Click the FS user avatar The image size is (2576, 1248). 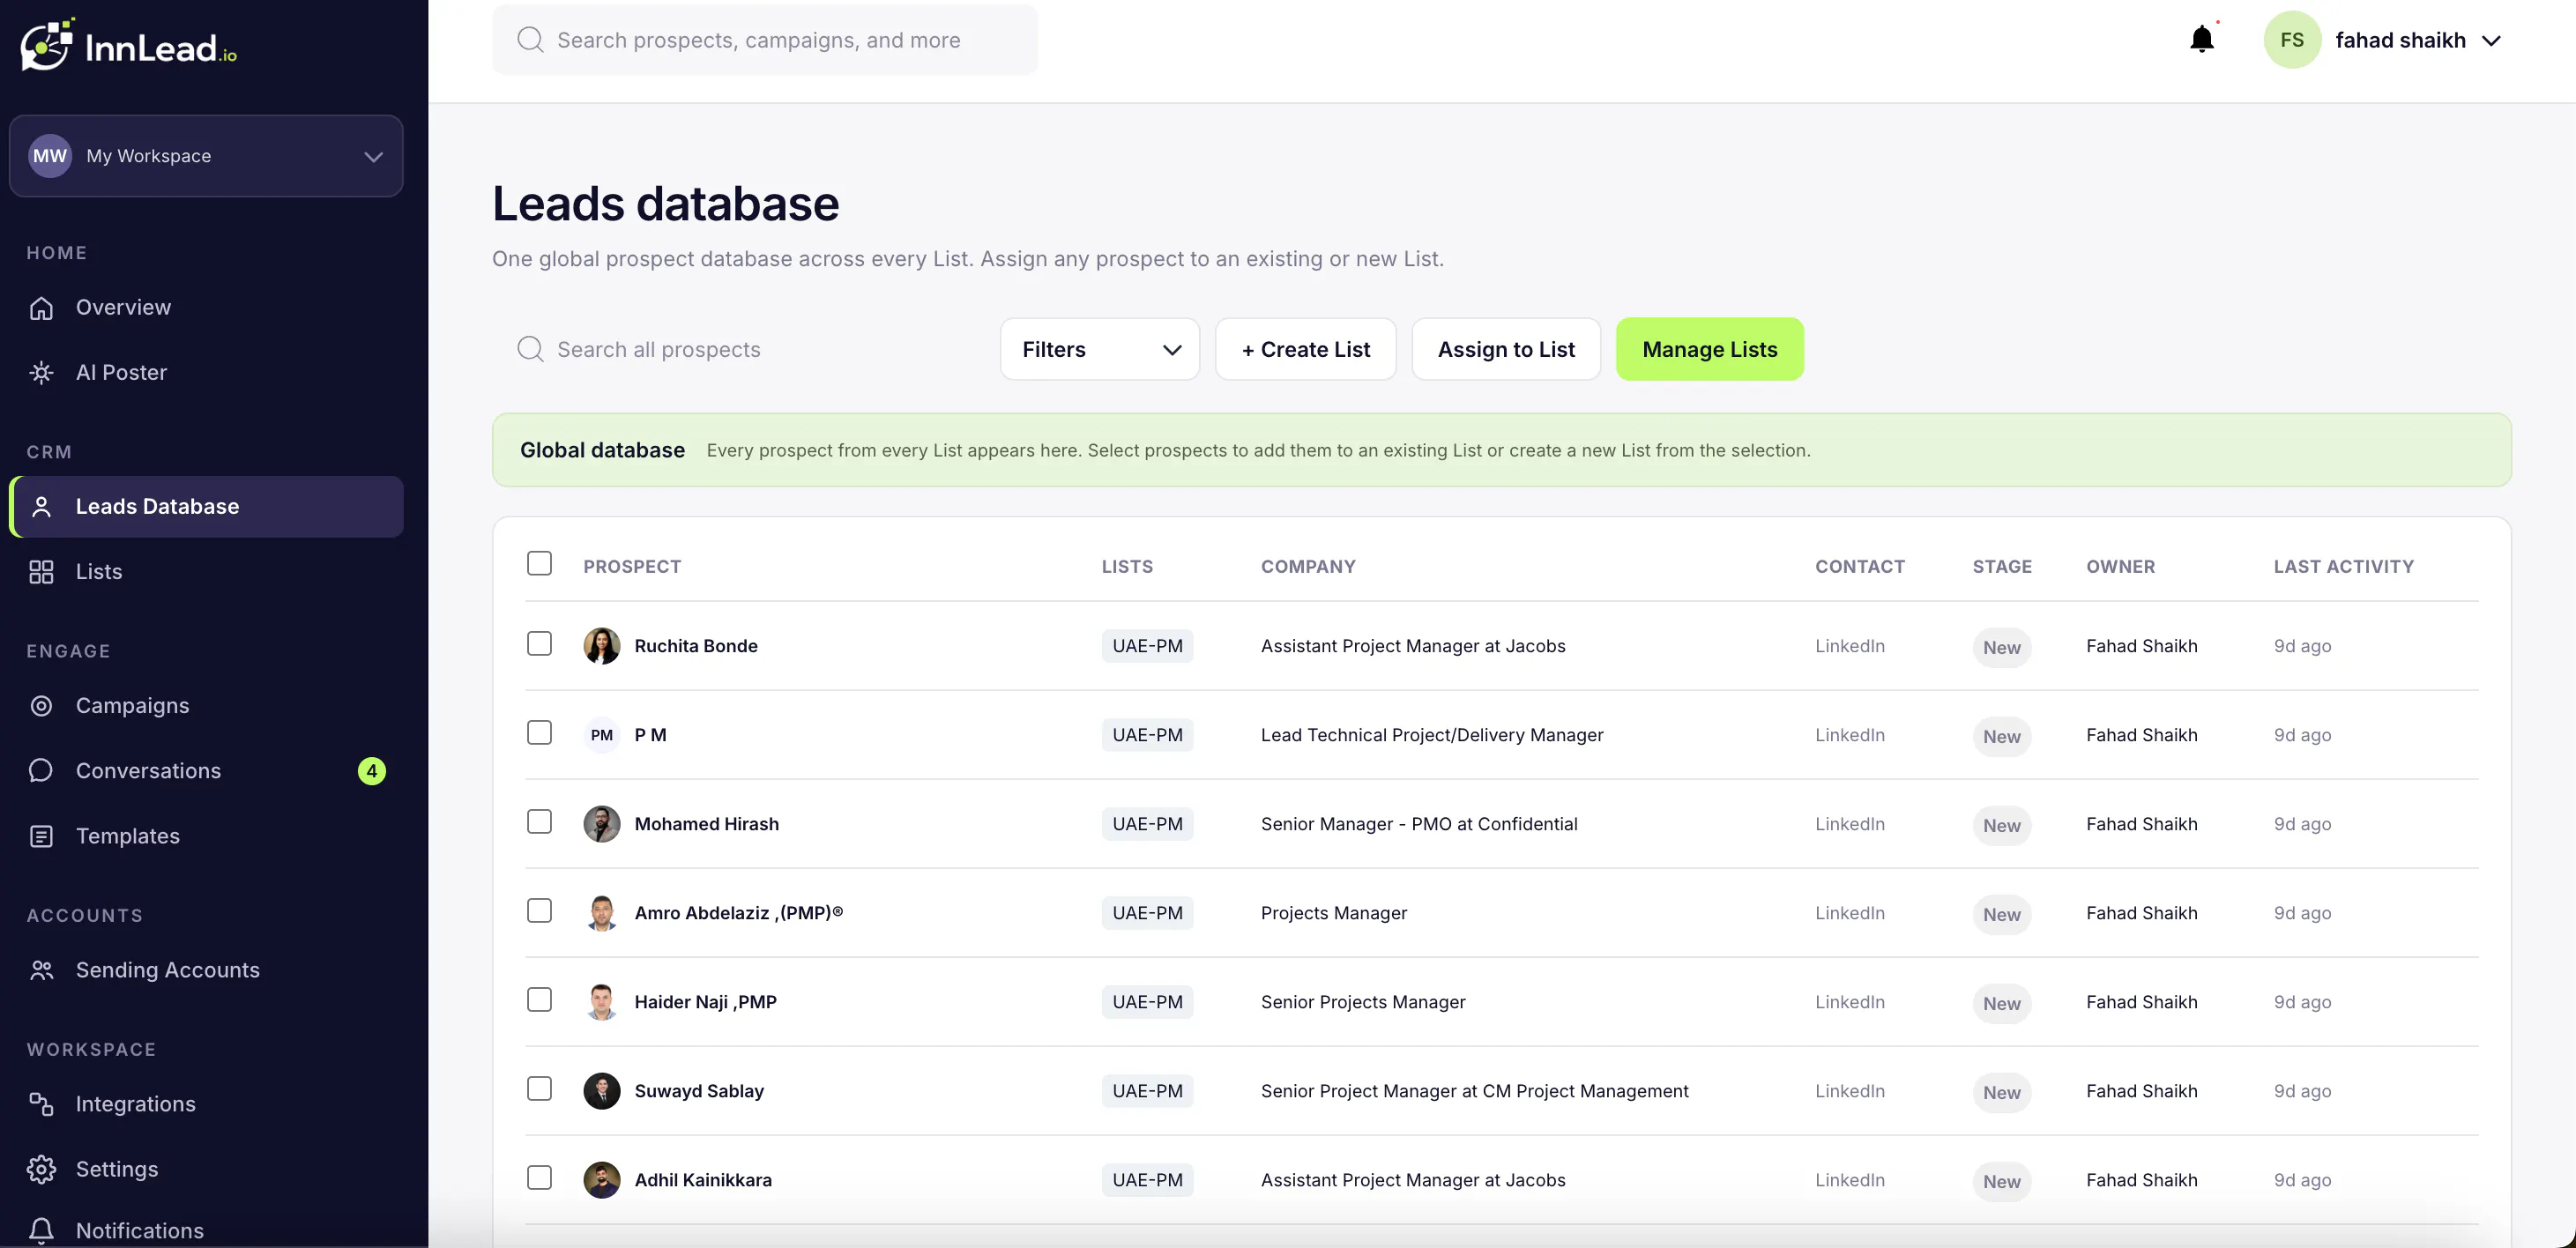(x=2292, y=40)
